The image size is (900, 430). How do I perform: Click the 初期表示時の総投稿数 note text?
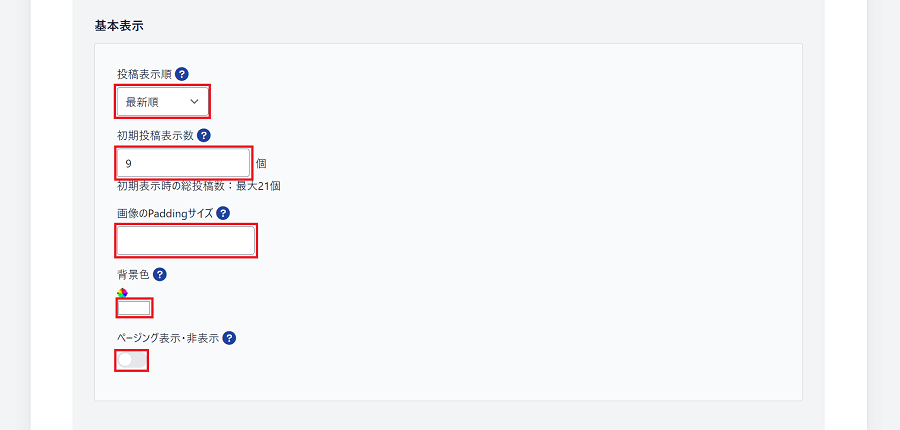199,186
